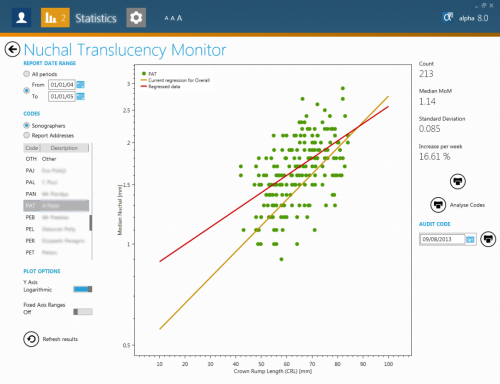This screenshot has width=500, height=384.
Task: Go back using the arrow icon
Action: pos(12,50)
